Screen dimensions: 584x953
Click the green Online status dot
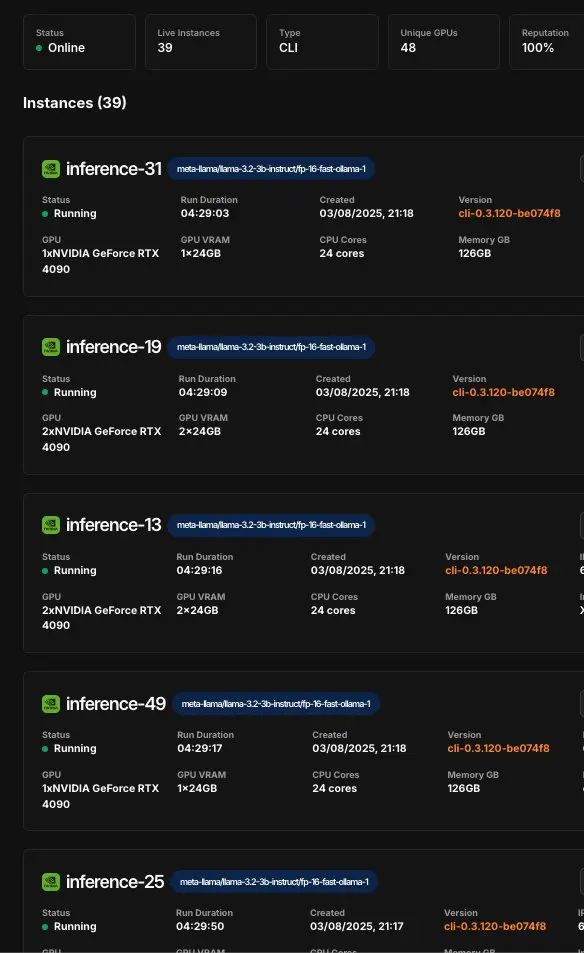[x=39, y=48]
